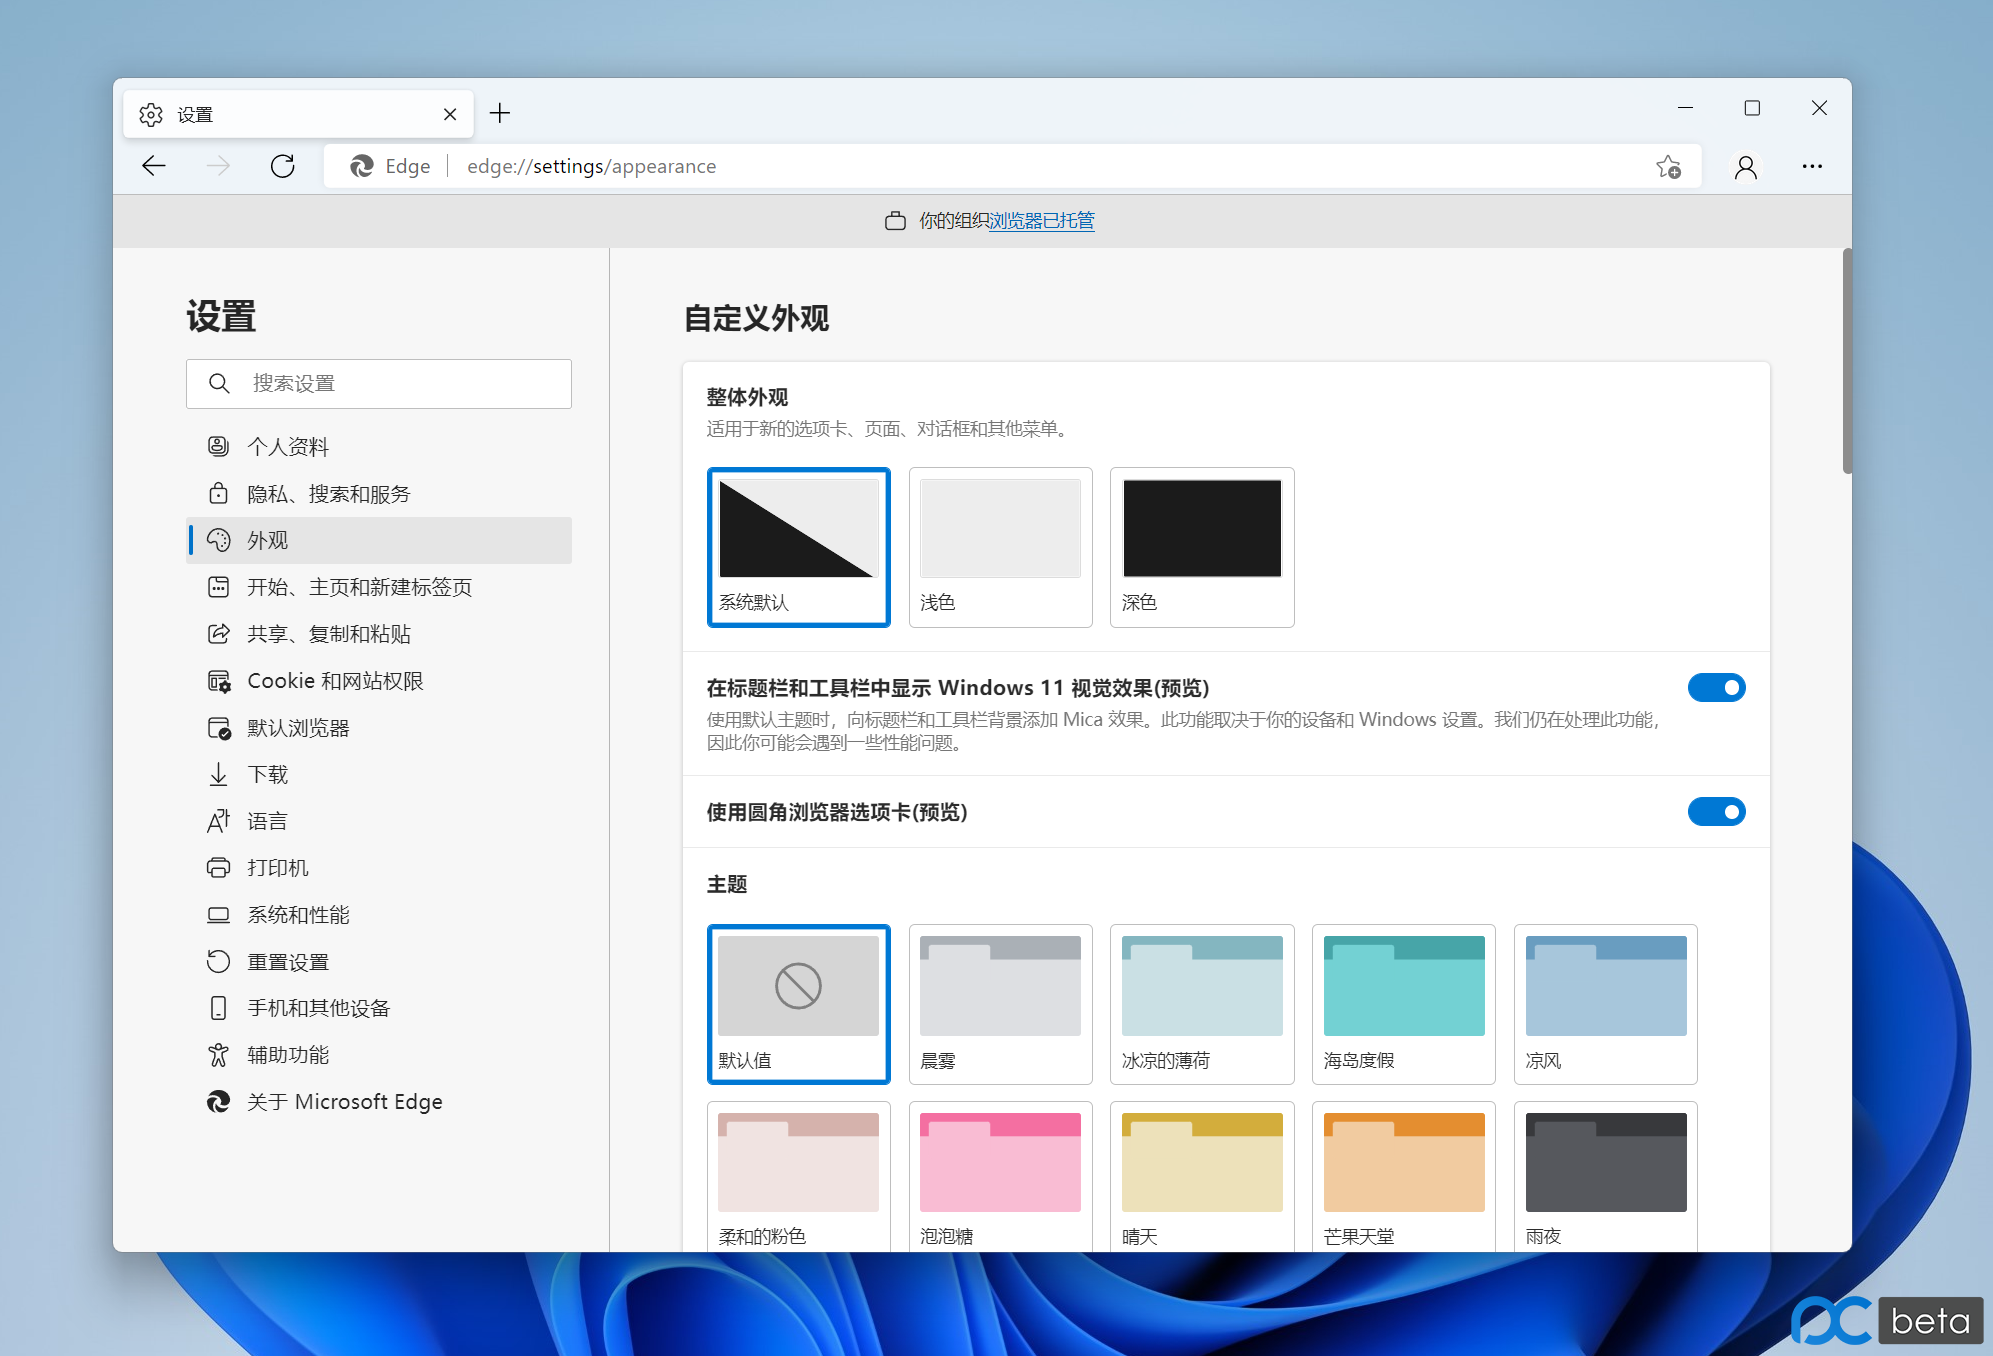Select 外观 in the sidebar

tap(379, 541)
